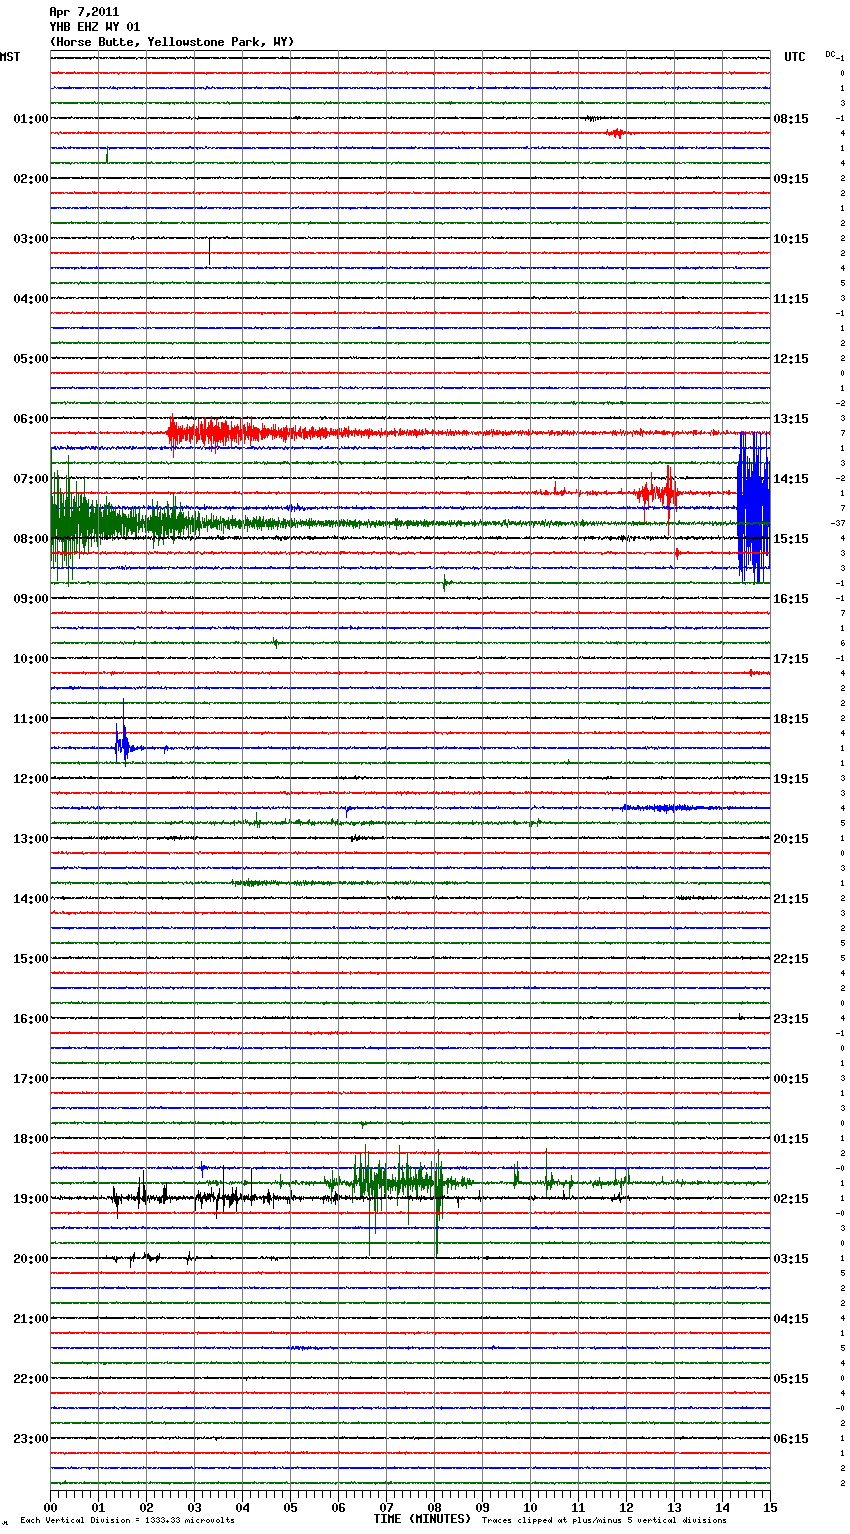Click the 02:15 UTC time label
The height and width of the screenshot is (1534, 850).
pos(791,1199)
